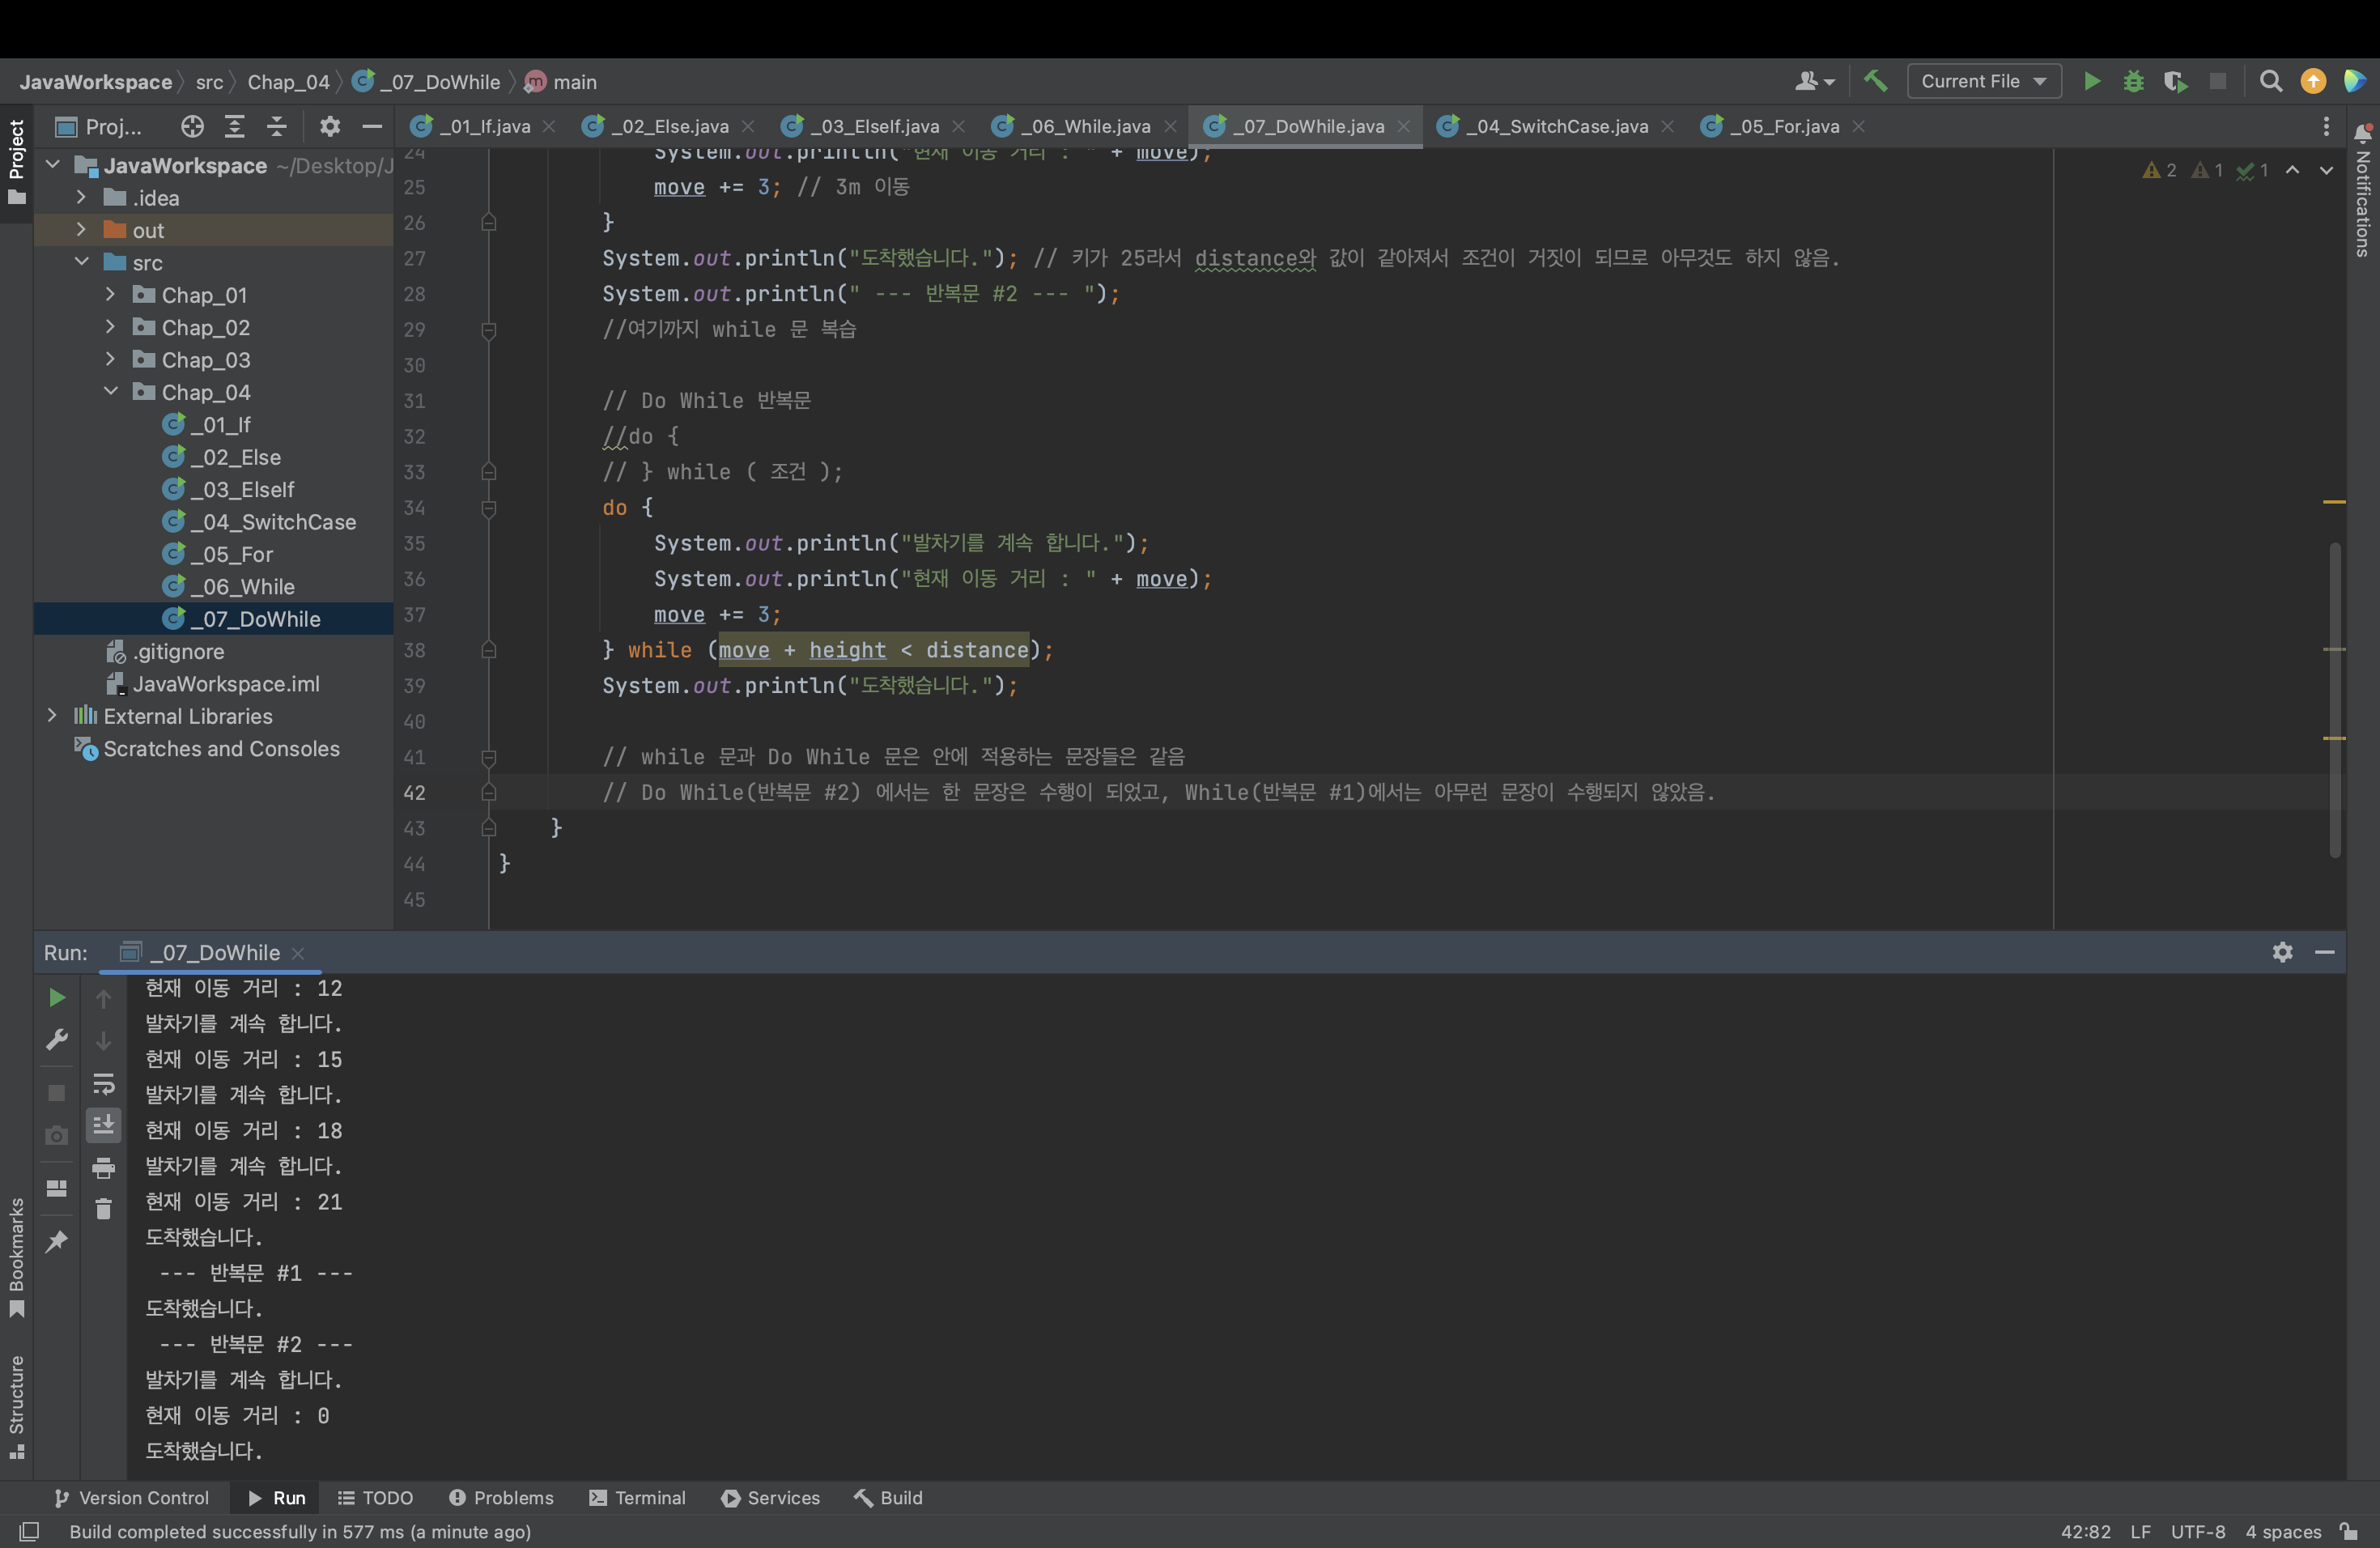Toggle tool window bars icon in status bar
Image resolution: width=2380 pixels, height=1548 pixels.
pyautogui.click(x=29, y=1532)
